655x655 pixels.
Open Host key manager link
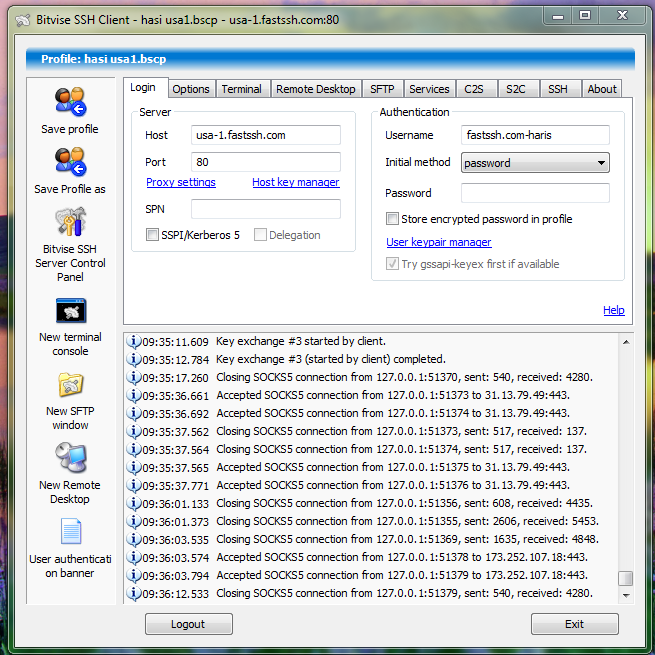click(x=295, y=183)
